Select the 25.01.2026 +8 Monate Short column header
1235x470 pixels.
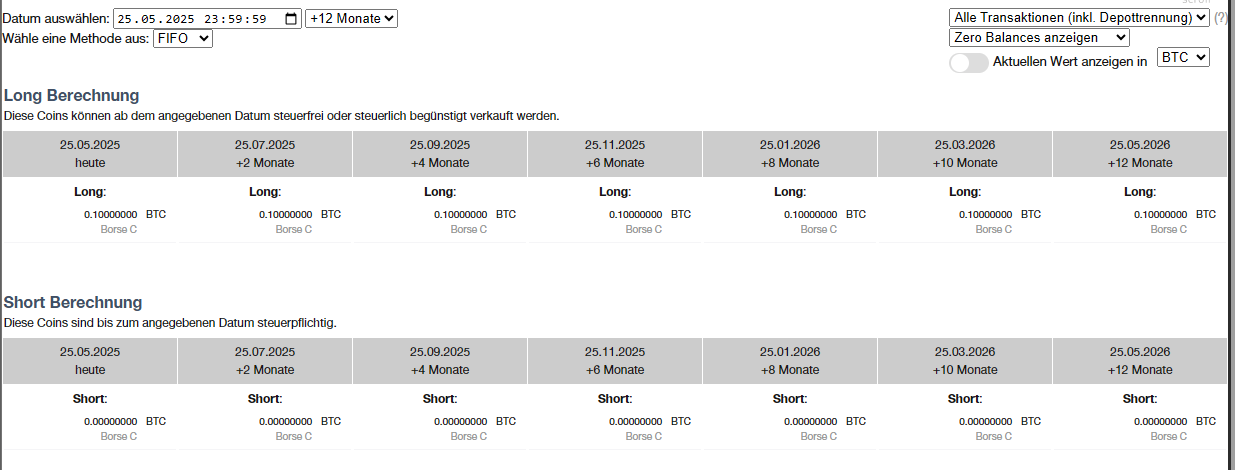[790, 361]
